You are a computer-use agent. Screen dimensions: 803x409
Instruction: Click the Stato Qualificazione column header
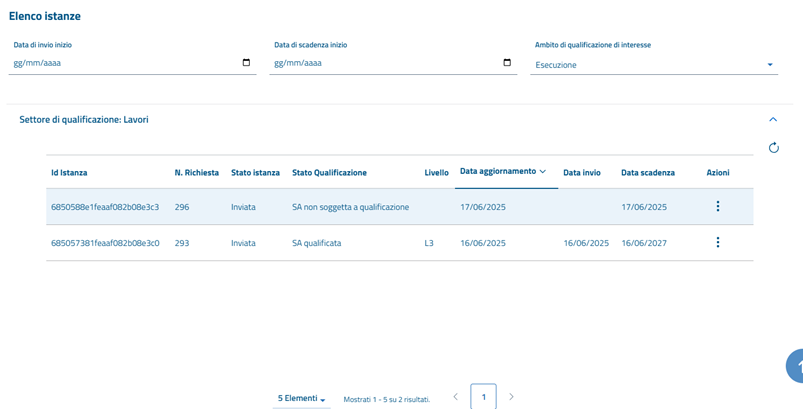329,173
